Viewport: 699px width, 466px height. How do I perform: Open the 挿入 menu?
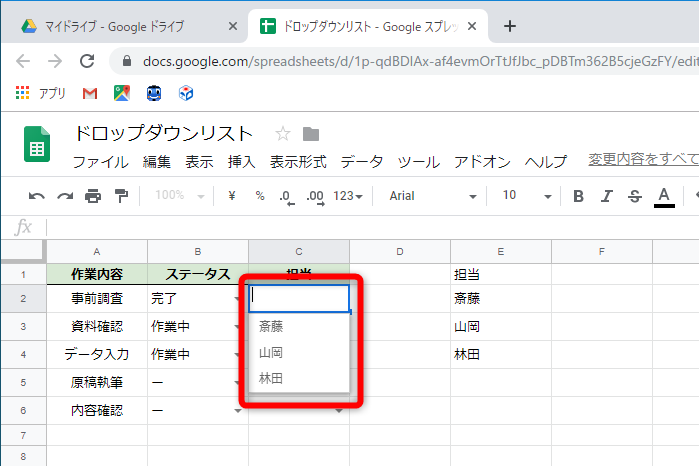tap(242, 161)
